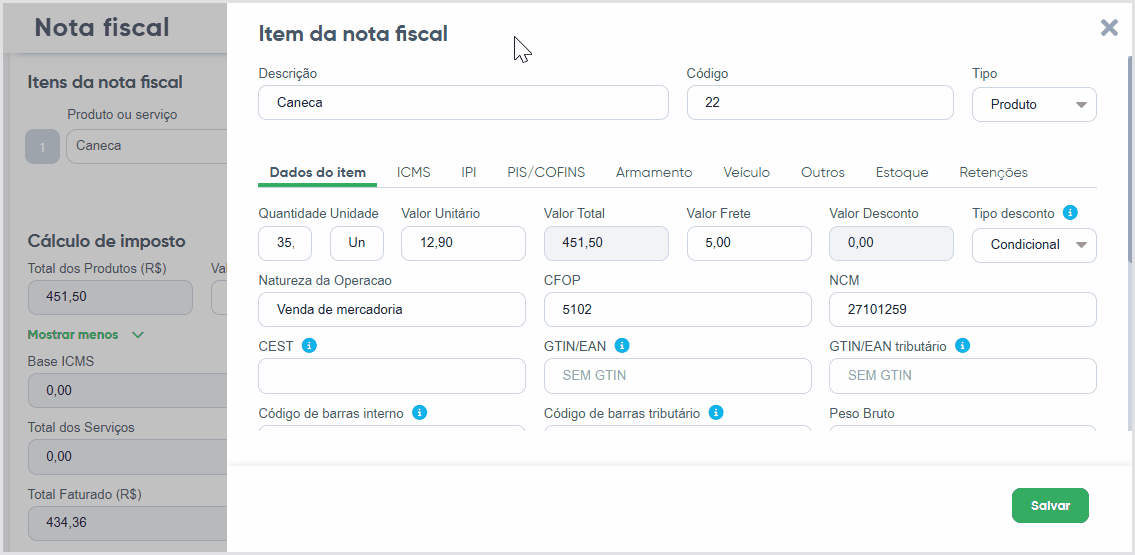Viewport: 1135px width, 555px height.
Task: Click the Valor Unitário field showing 12,90
Action: click(x=463, y=243)
